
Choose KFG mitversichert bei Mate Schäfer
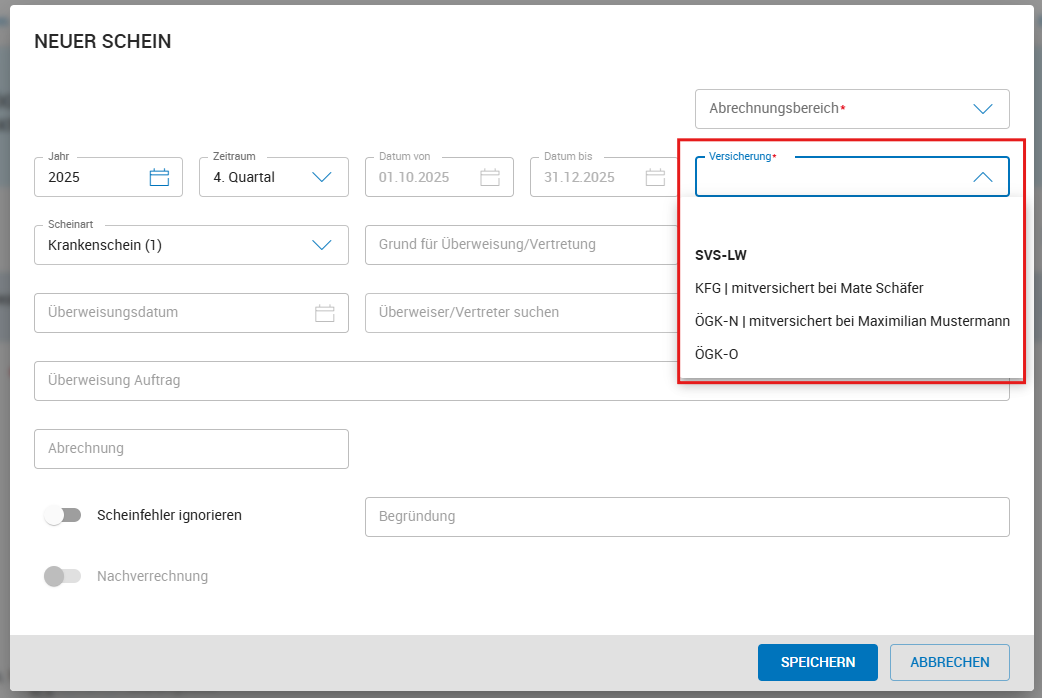(809, 288)
